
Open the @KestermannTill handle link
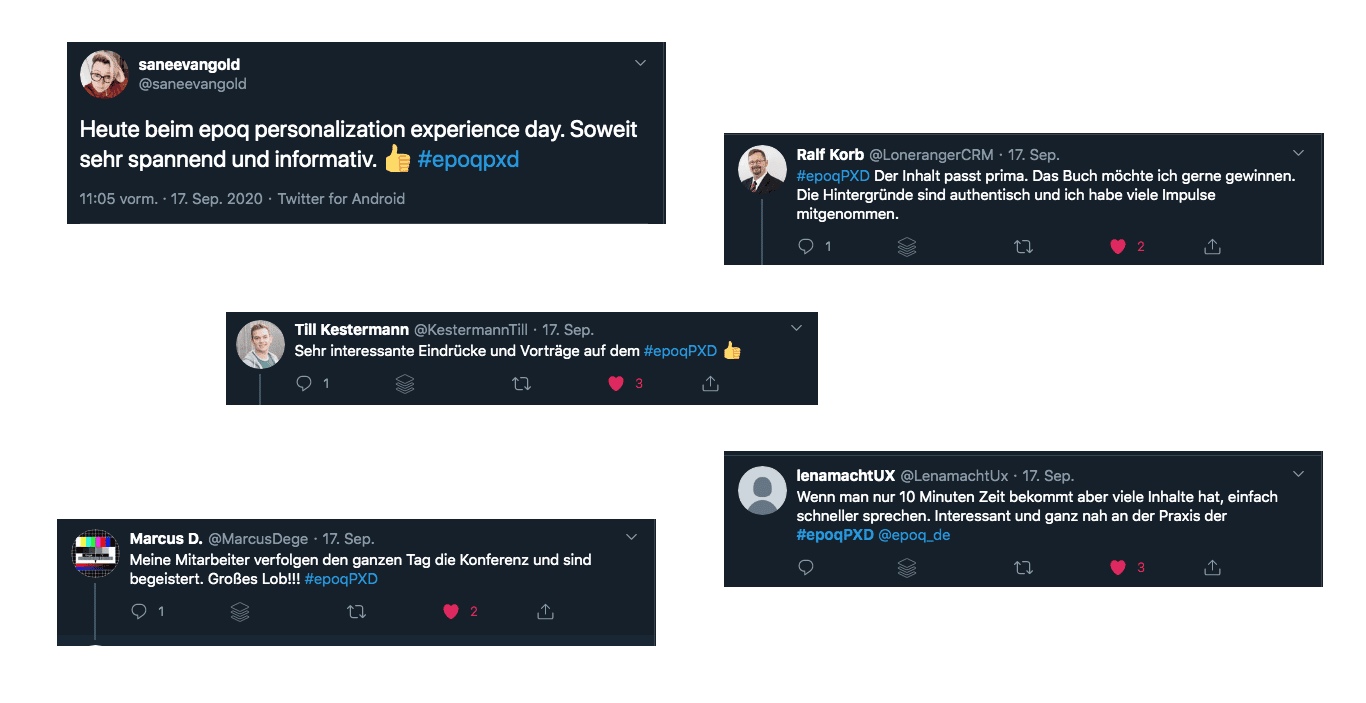point(471,329)
